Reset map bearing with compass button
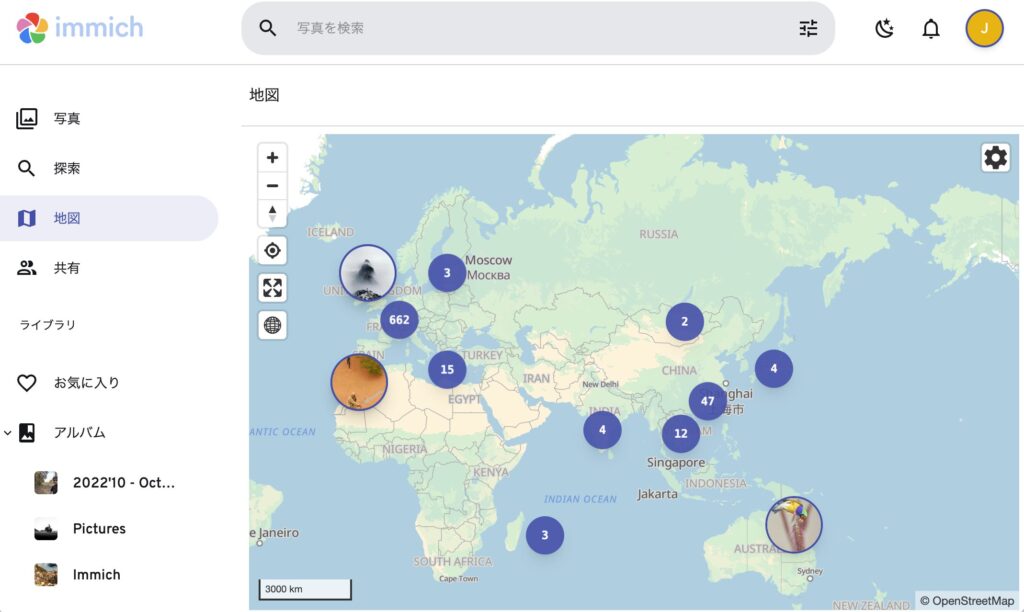Image resolution: width=1024 pixels, height=612 pixels. [x=272, y=213]
